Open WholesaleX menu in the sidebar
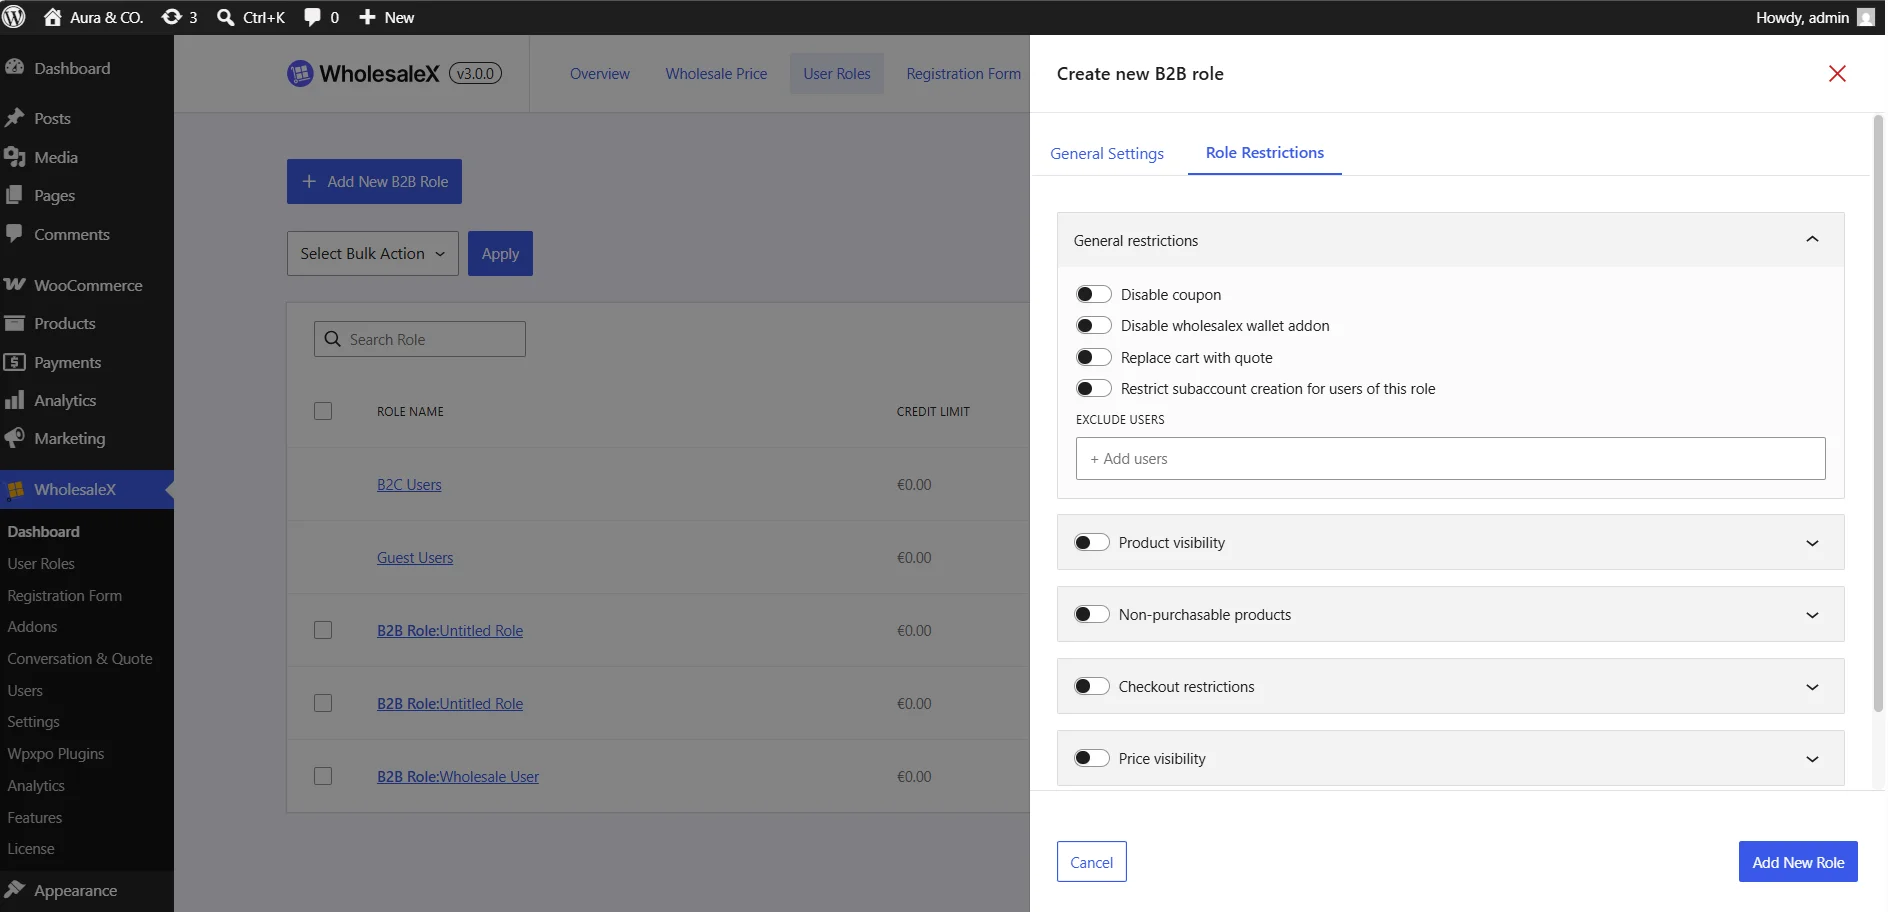1888x912 pixels. [x=87, y=489]
